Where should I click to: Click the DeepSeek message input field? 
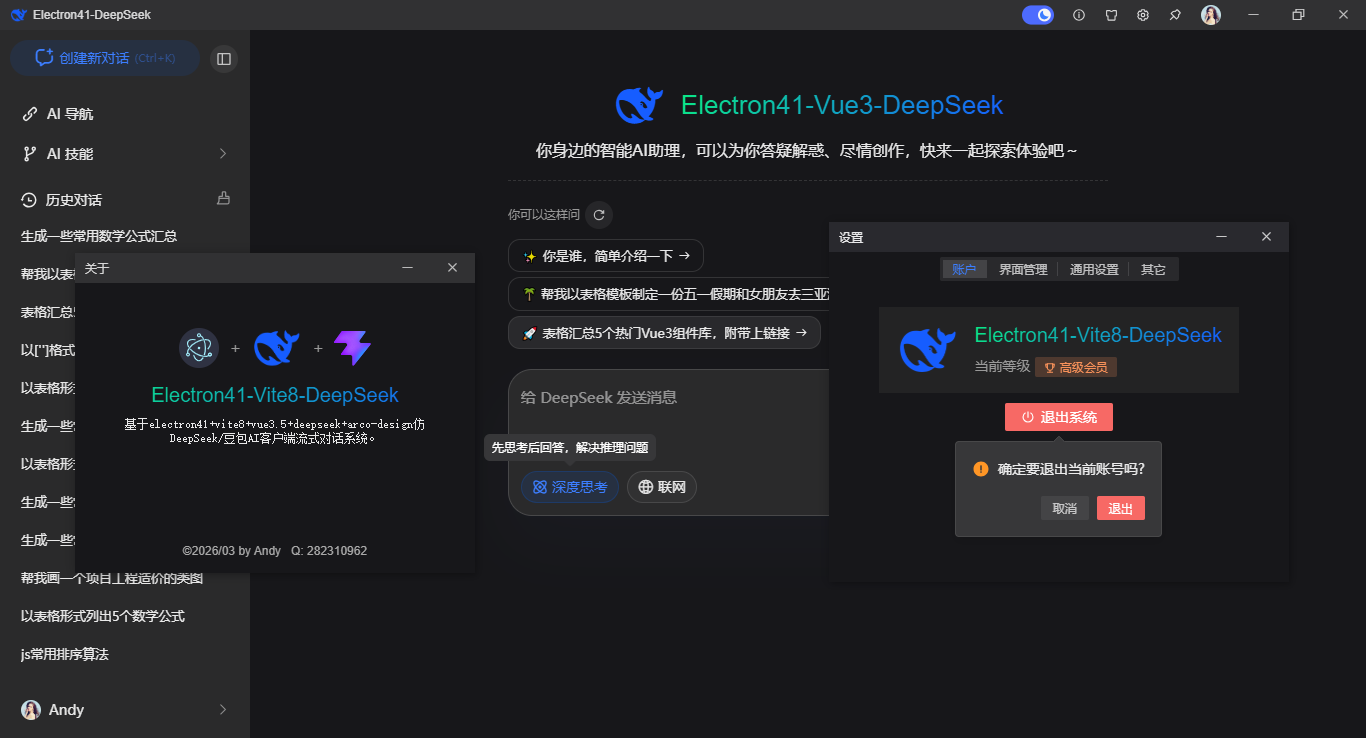click(x=660, y=398)
